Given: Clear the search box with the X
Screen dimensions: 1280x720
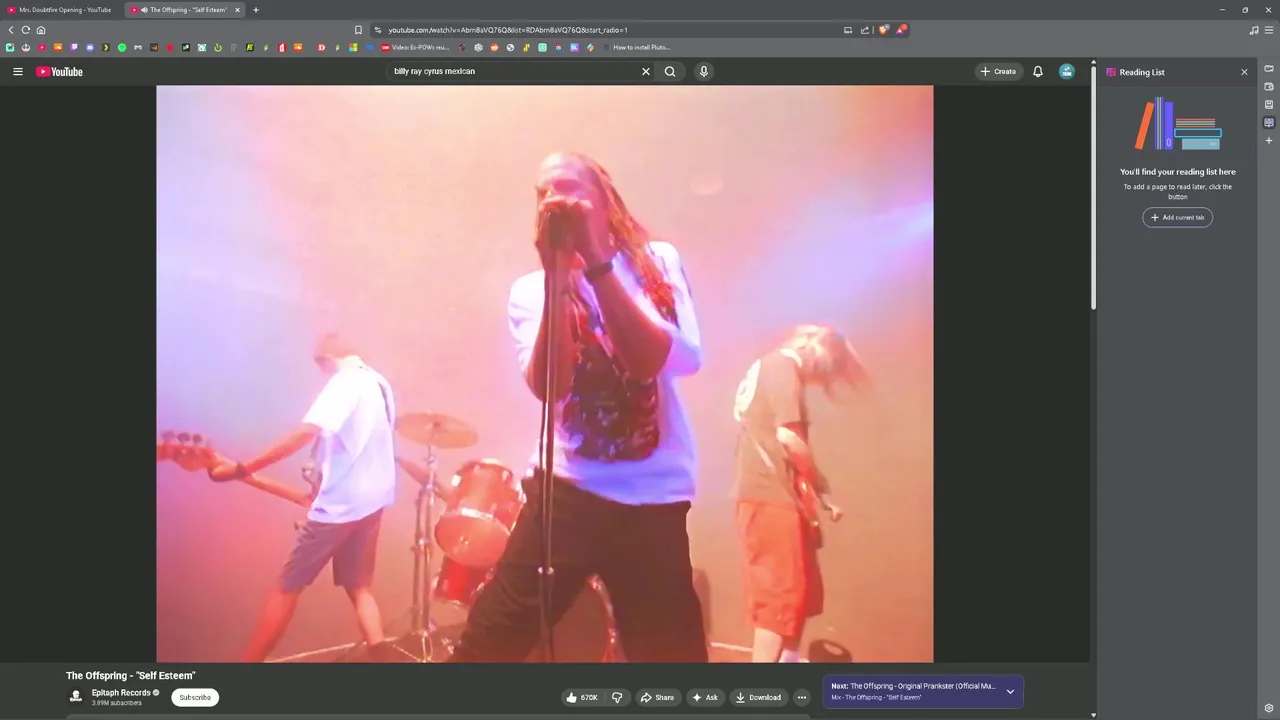Looking at the screenshot, I should click(646, 71).
